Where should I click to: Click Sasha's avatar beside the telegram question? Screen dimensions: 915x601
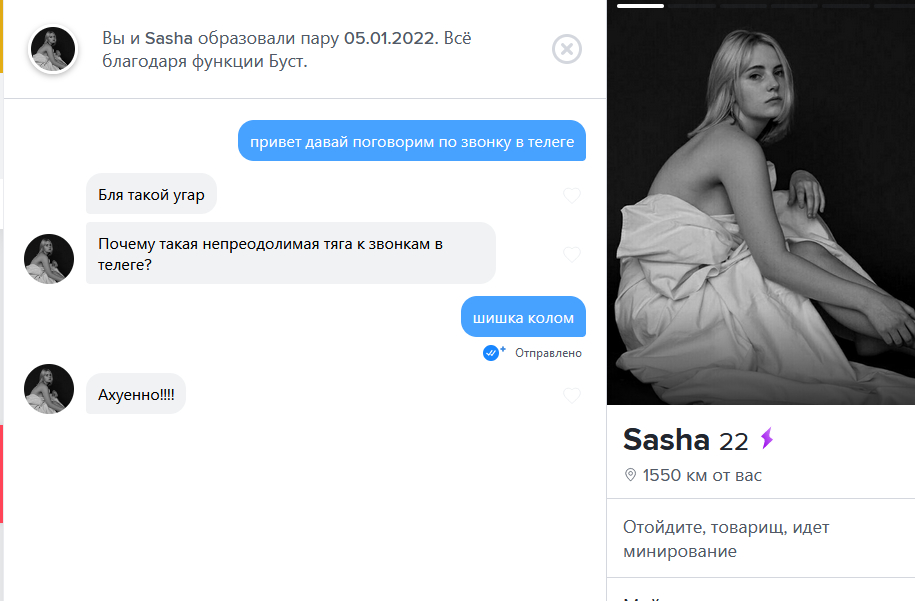pyautogui.click(x=49, y=259)
